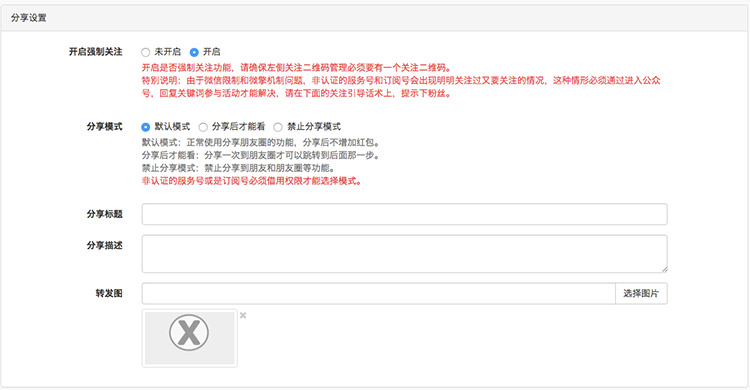
Task: Remove the forwarded image preview
Action: pos(243,315)
